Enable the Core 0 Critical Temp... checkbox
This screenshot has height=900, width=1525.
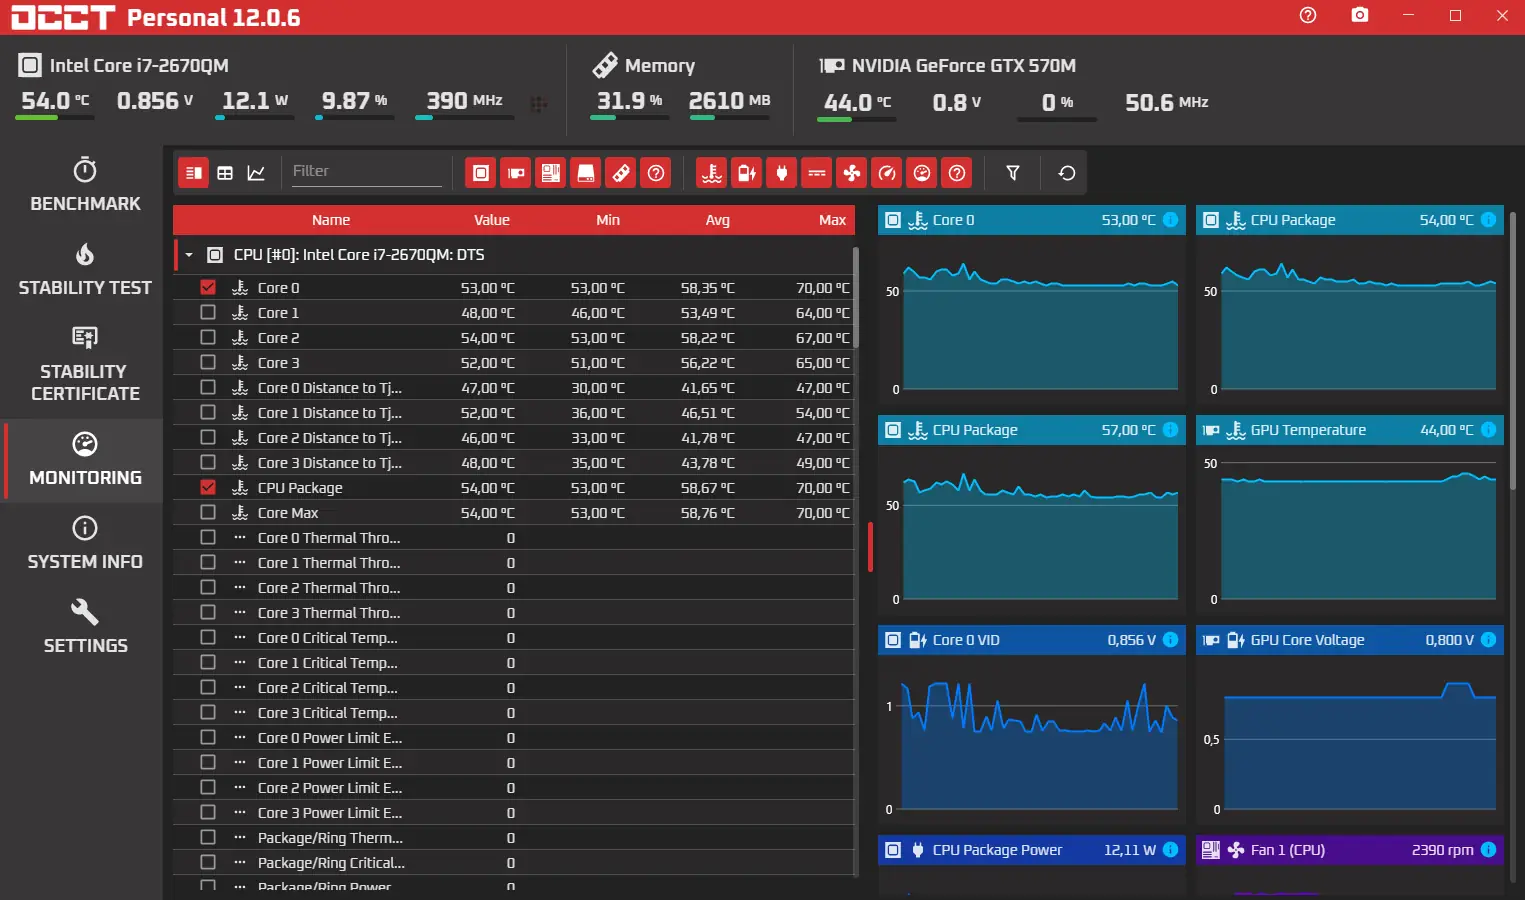pos(208,637)
